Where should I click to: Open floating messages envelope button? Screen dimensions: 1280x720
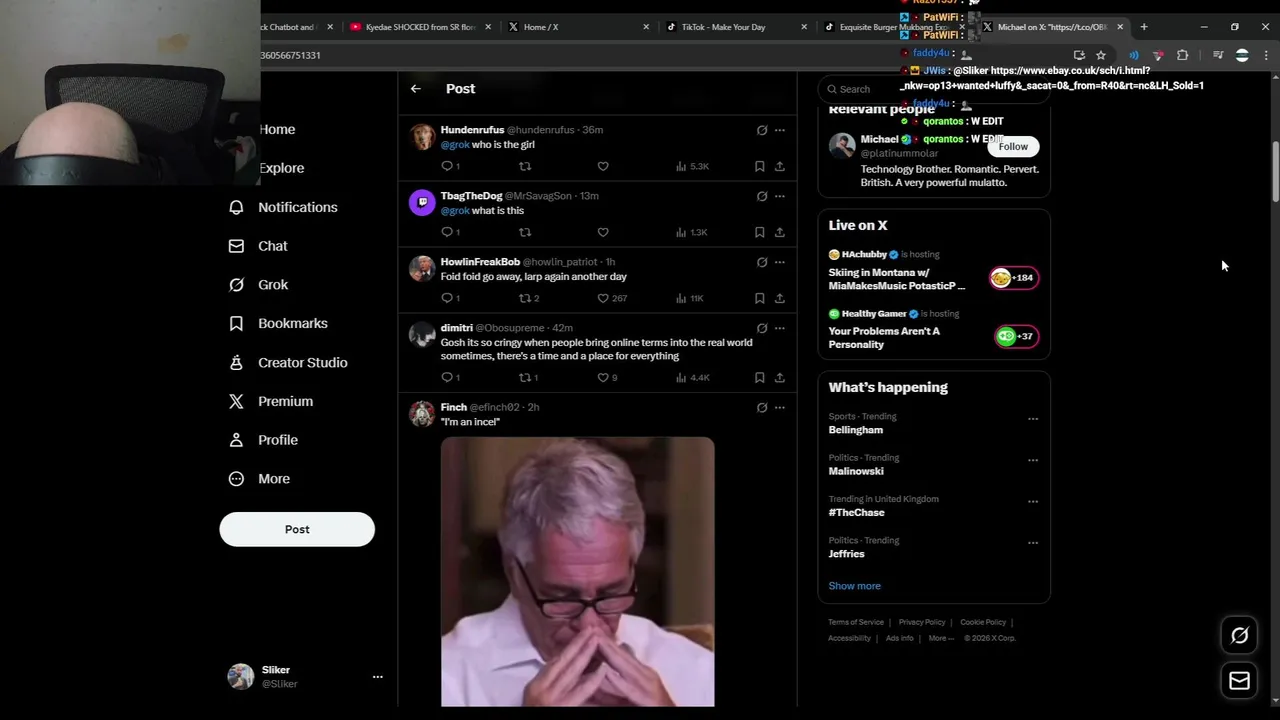(x=1239, y=681)
